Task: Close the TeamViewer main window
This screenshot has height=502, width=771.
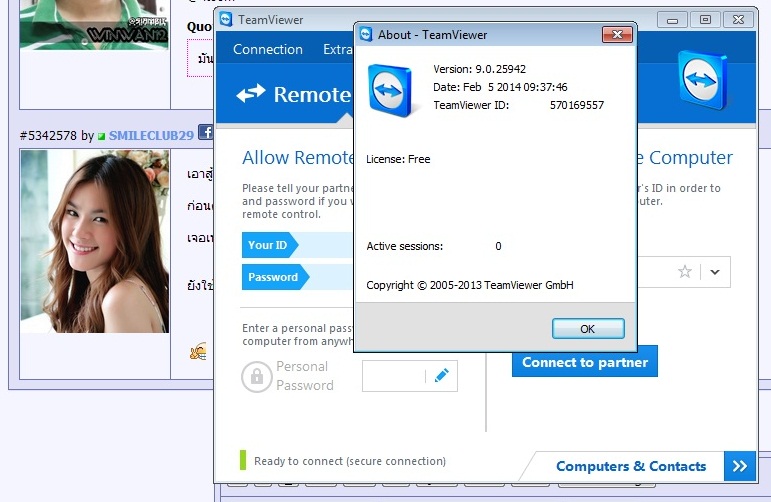Action: 738,20
